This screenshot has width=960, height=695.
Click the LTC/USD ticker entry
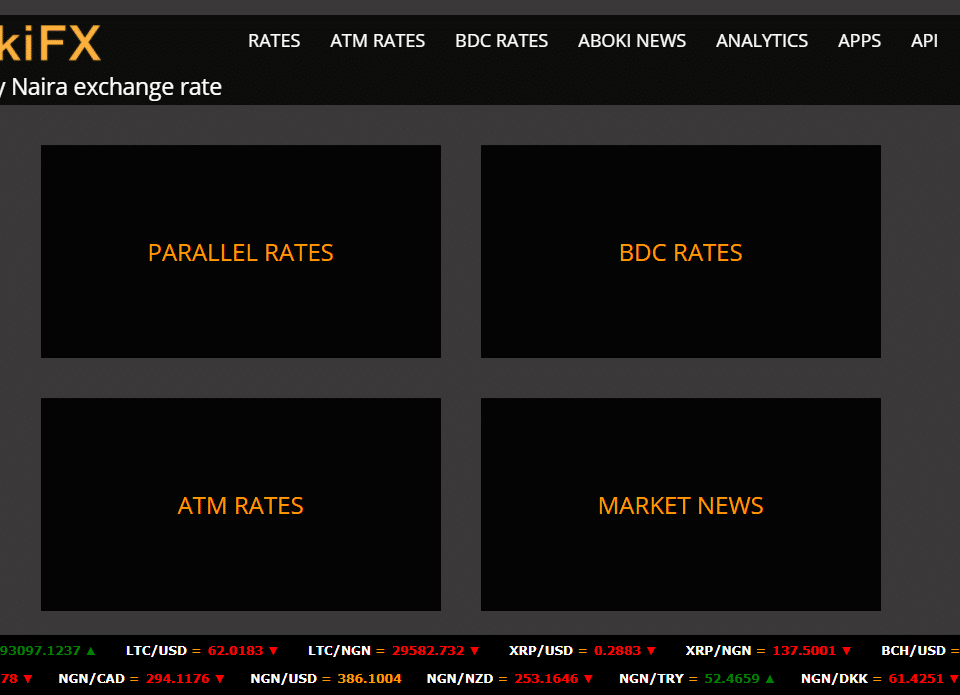(201, 651)
